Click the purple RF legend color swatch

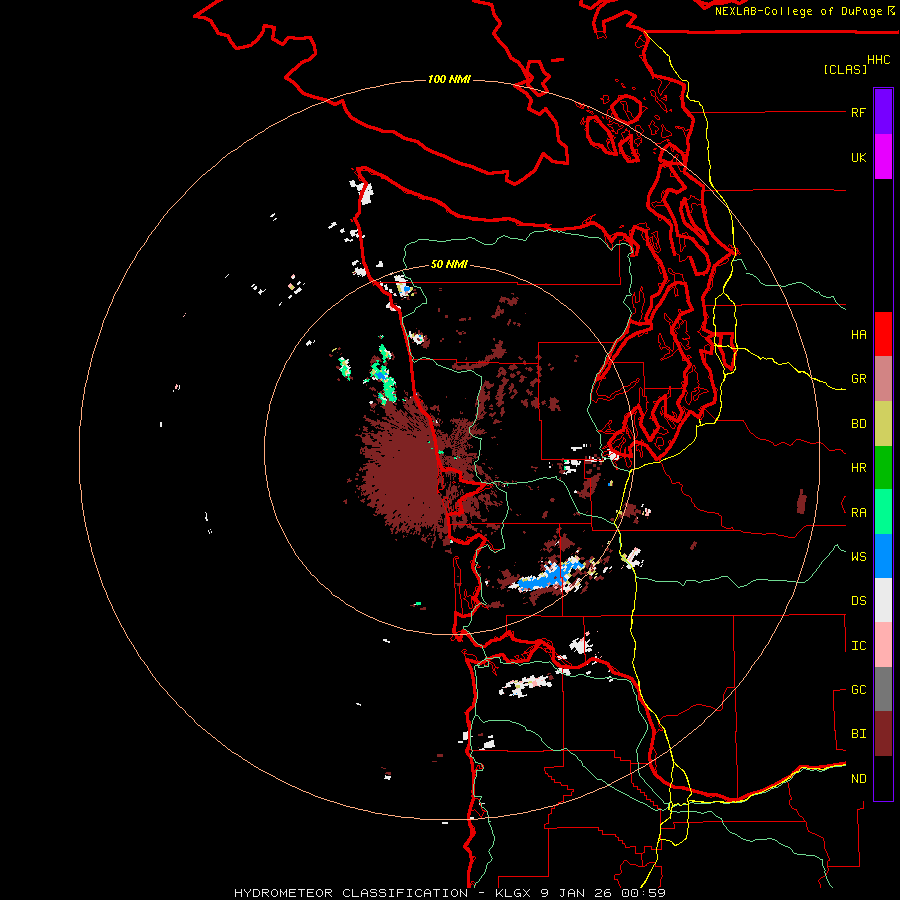pyautogui.click(x=883, y=111)
